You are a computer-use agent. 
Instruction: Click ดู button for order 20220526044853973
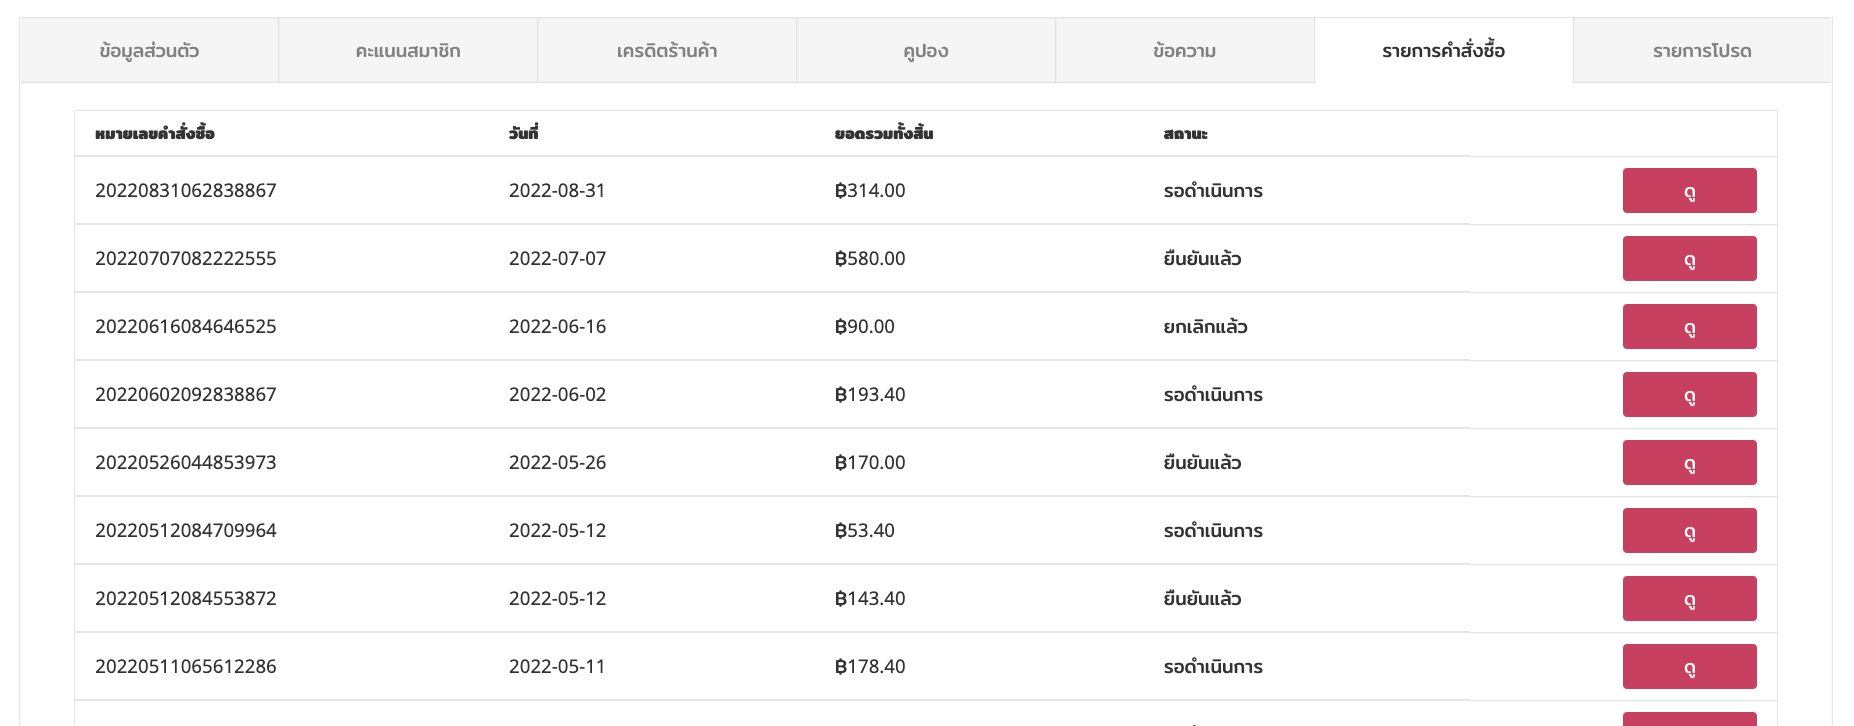1689,462
